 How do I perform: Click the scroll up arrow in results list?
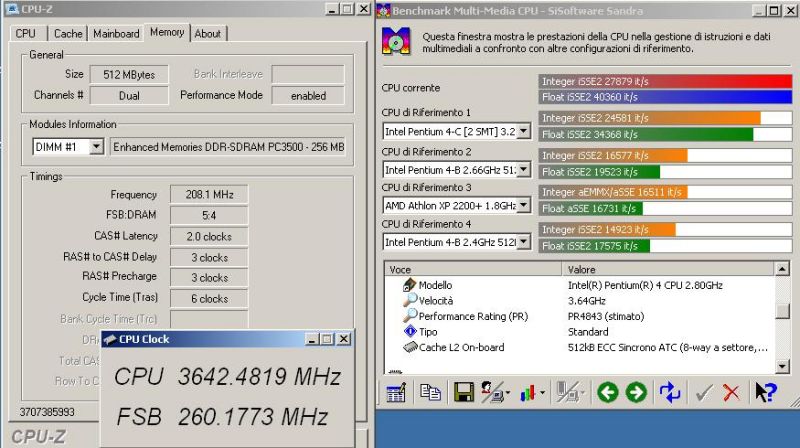[782, 269]
